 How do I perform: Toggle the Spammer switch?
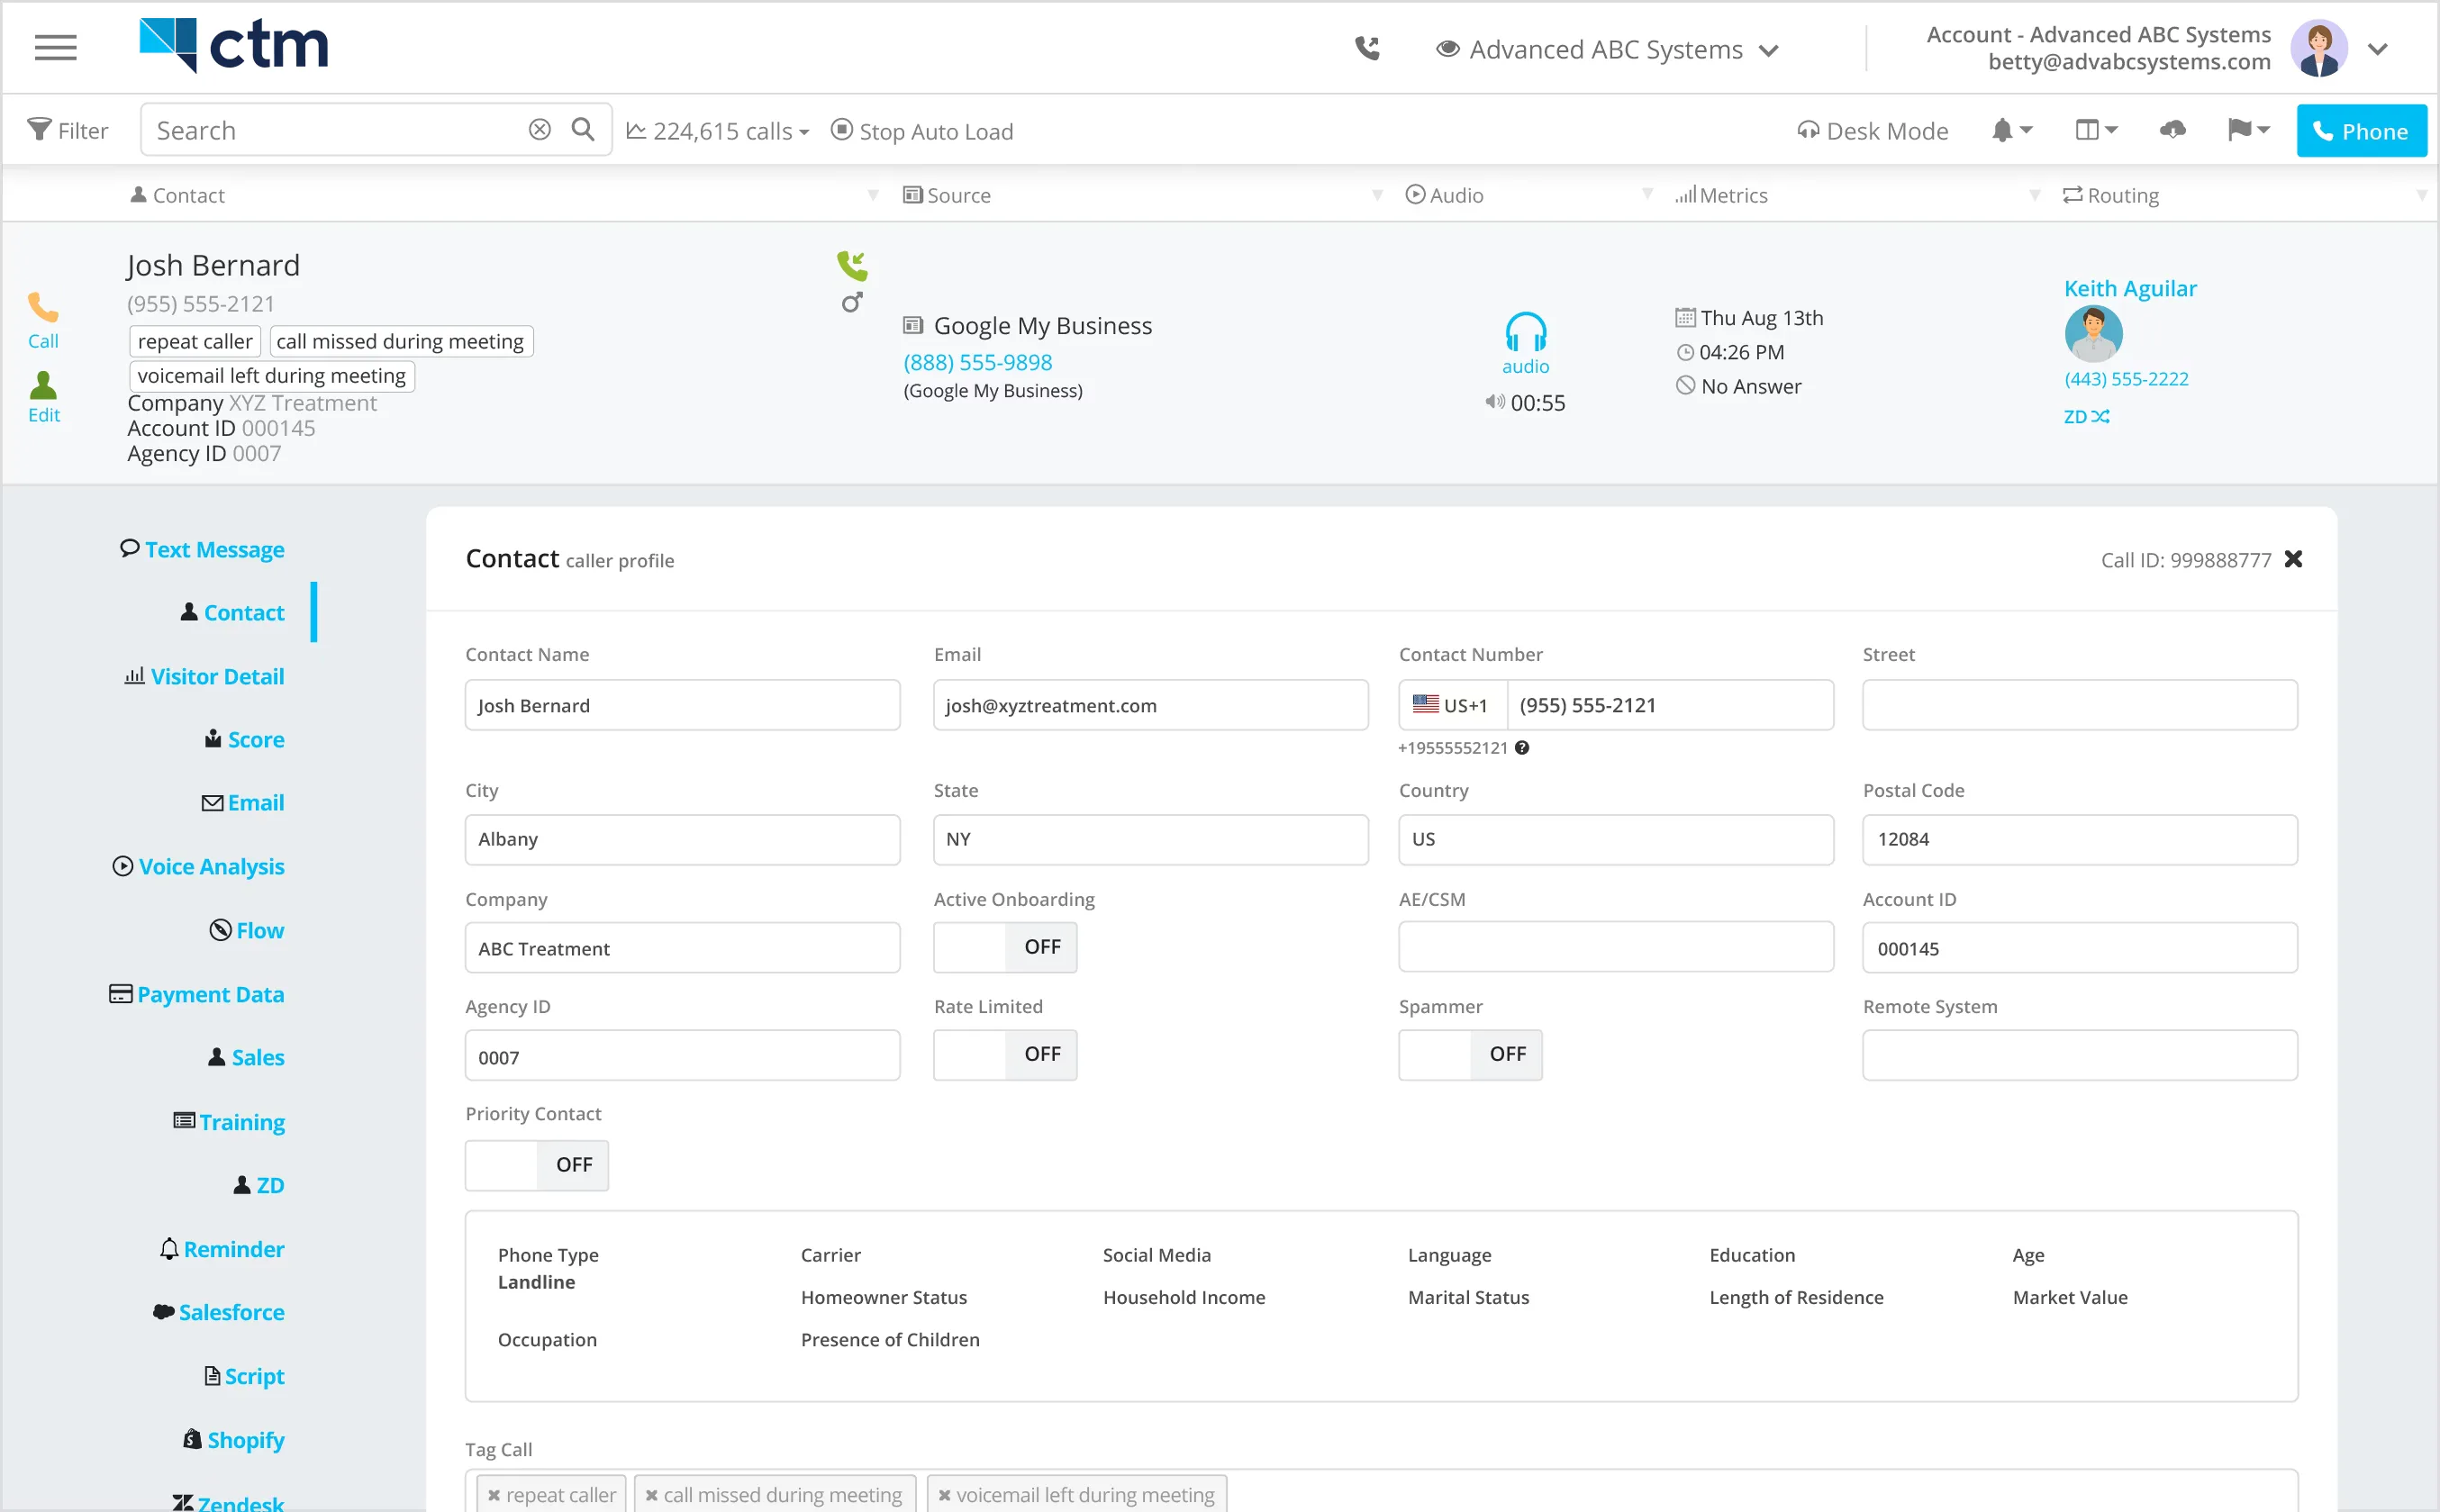[1470, 1054]
